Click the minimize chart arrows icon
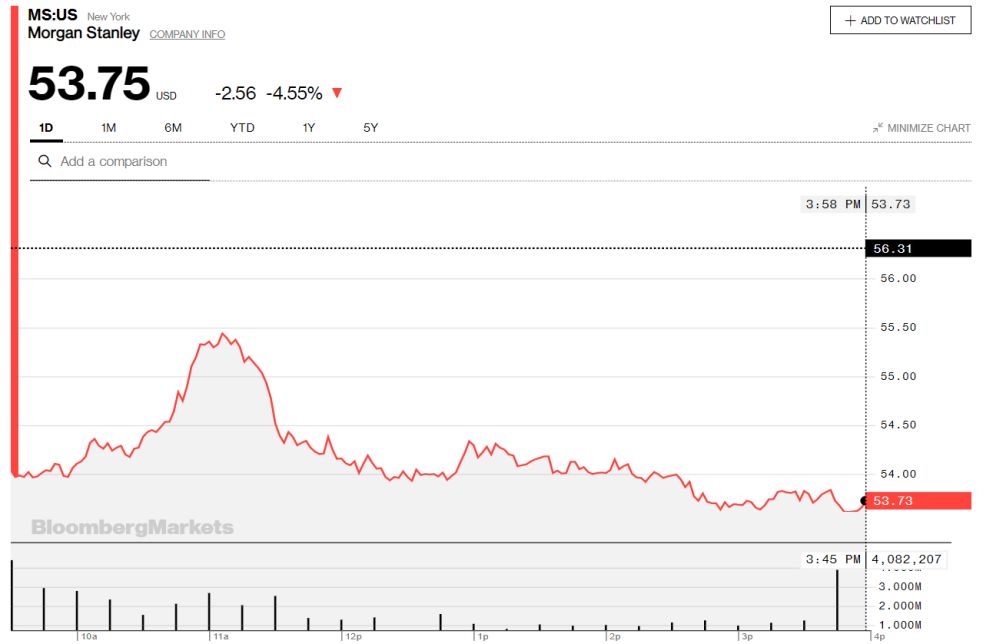The width and height of the screenshot is (1000, 644). tap(878, 128)
